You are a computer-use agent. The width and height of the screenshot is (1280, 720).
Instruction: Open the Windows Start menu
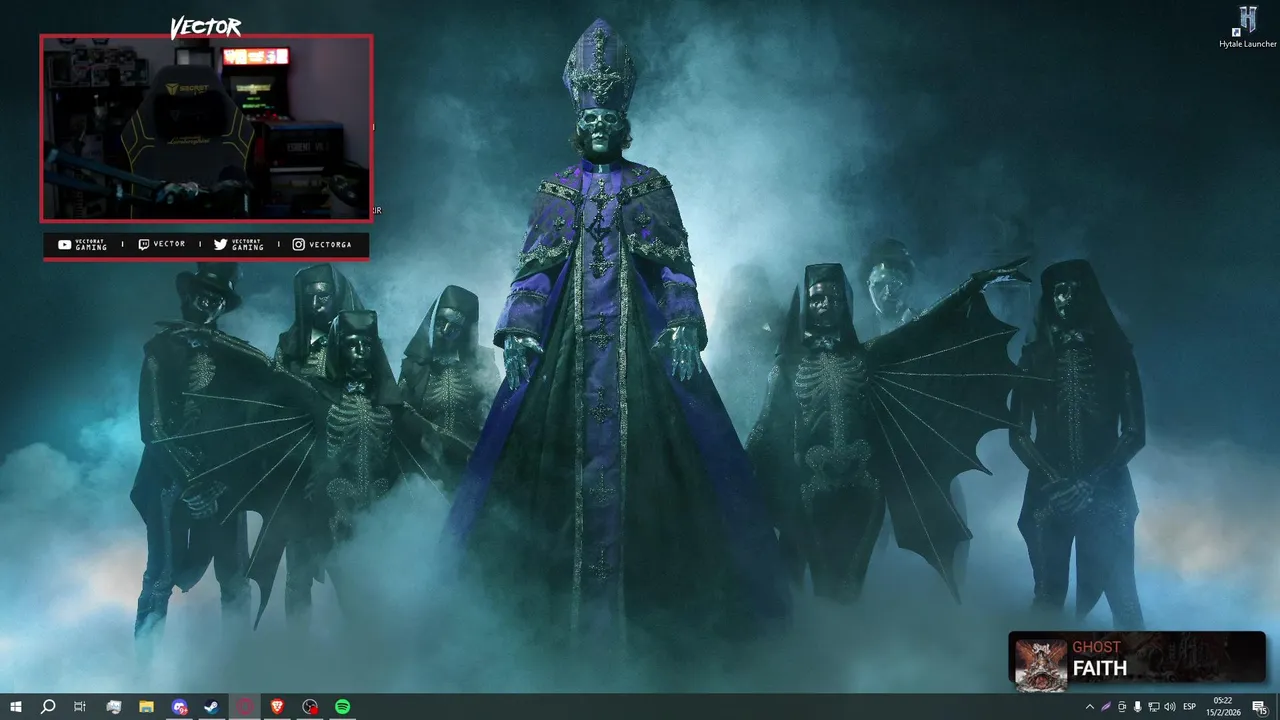(15, 707)
